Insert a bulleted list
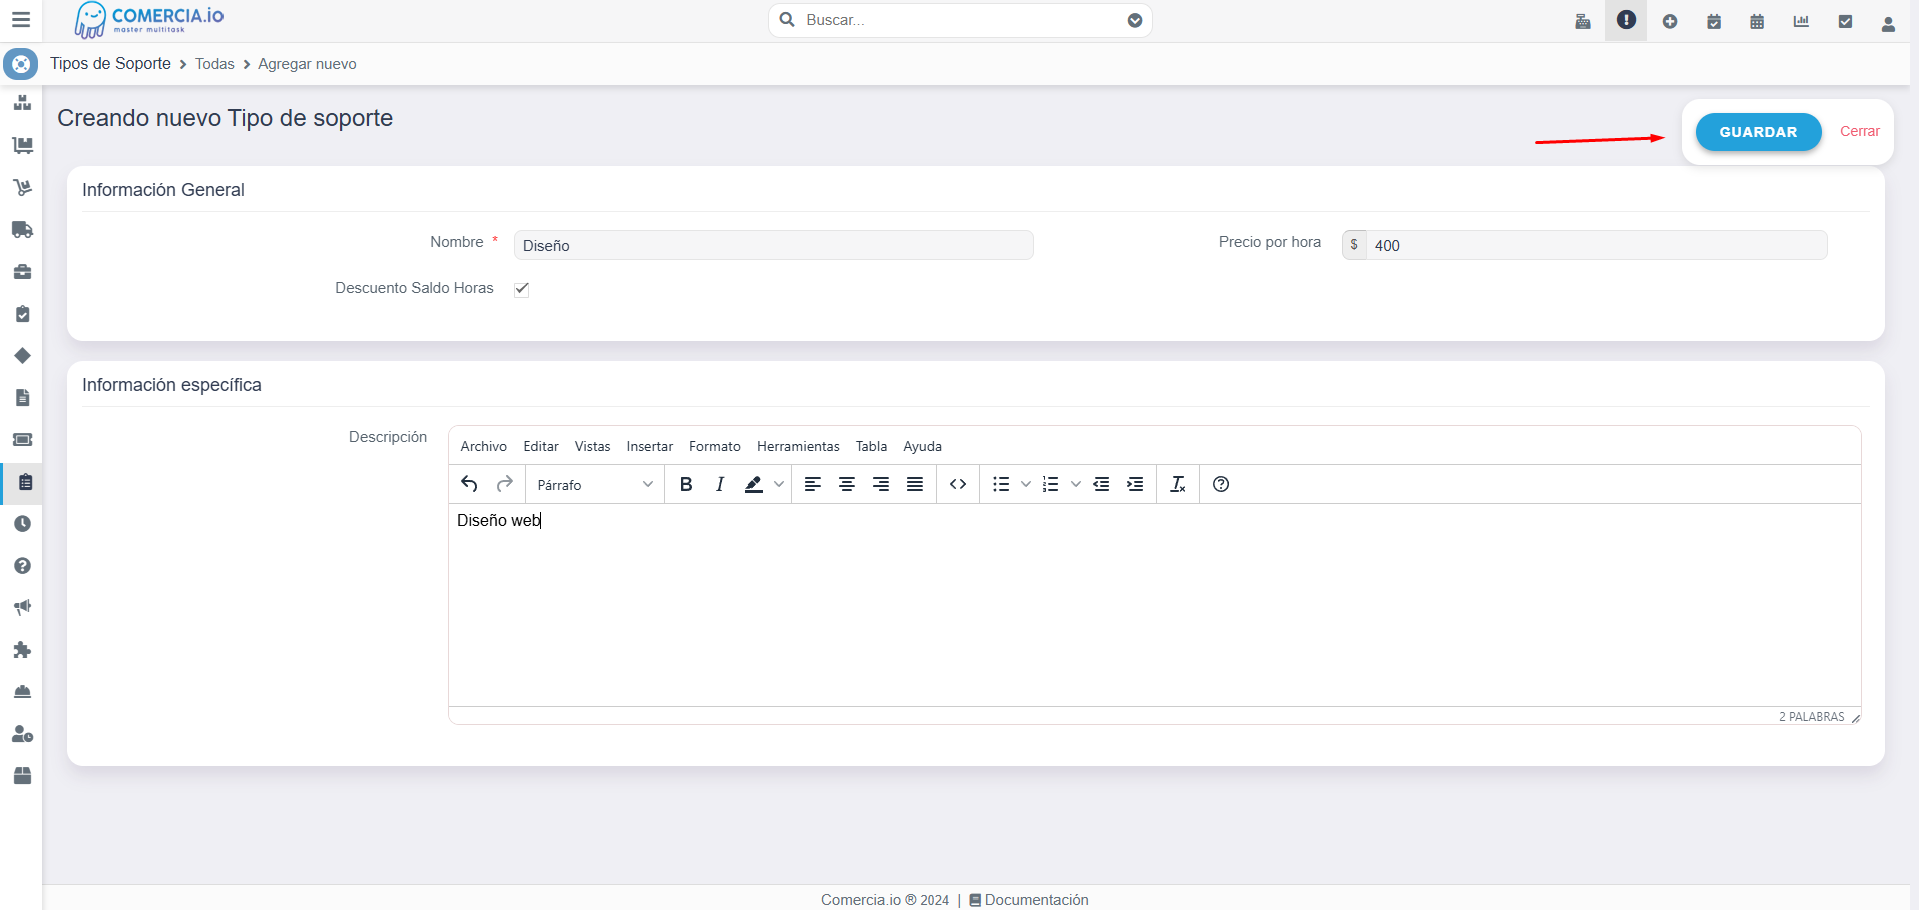The height and width of the screenshot is (910, 1919). [x=1001, y=484]
